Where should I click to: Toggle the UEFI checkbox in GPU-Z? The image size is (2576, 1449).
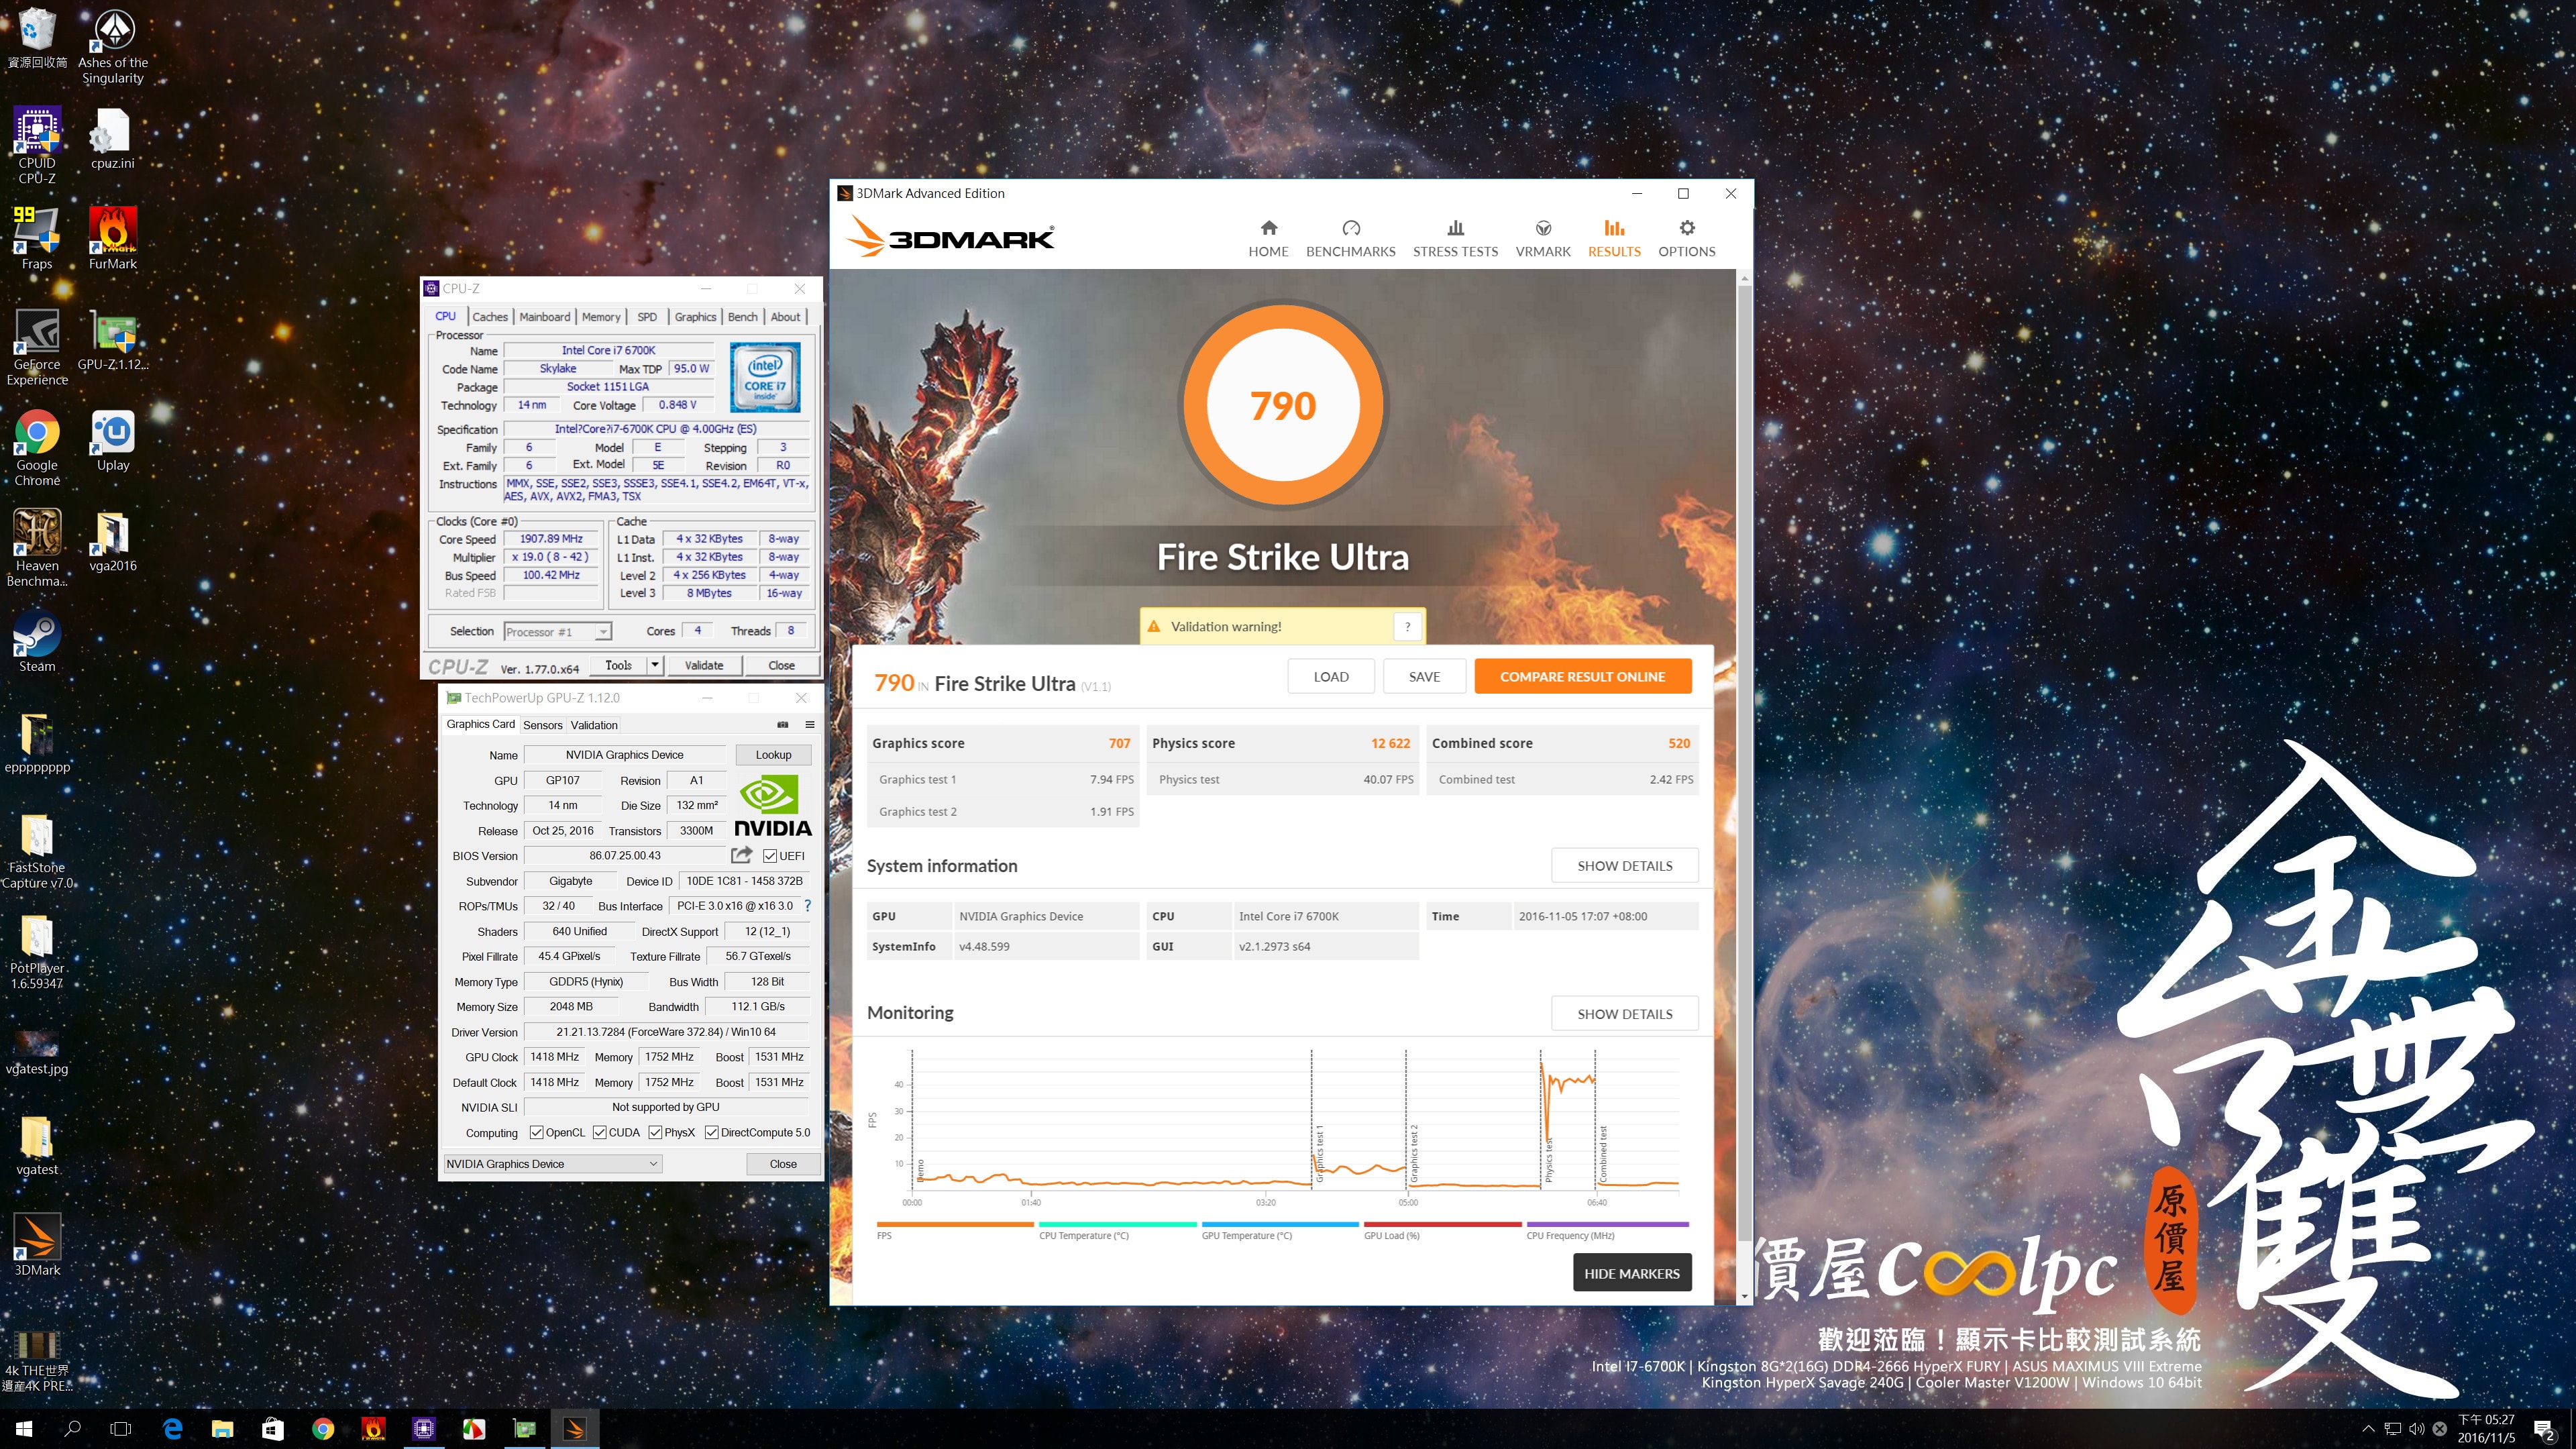point(770,856)
